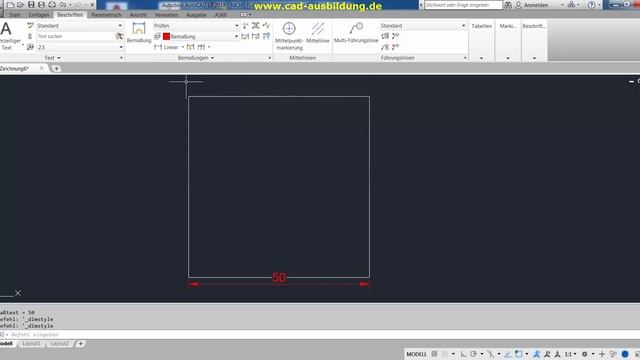Select the multiline Text tool (large A)
640x360 pixels.
point(6,29)
